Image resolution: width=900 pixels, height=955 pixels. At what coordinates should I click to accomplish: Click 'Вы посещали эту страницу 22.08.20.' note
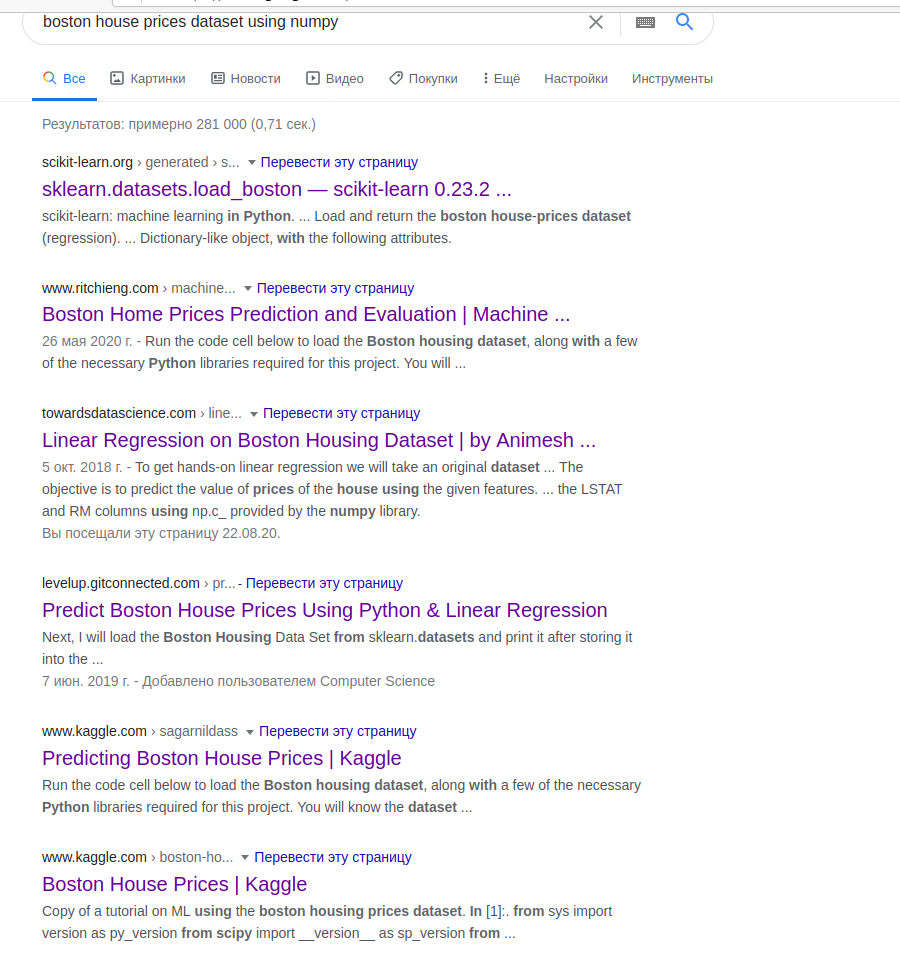(161, 533)
